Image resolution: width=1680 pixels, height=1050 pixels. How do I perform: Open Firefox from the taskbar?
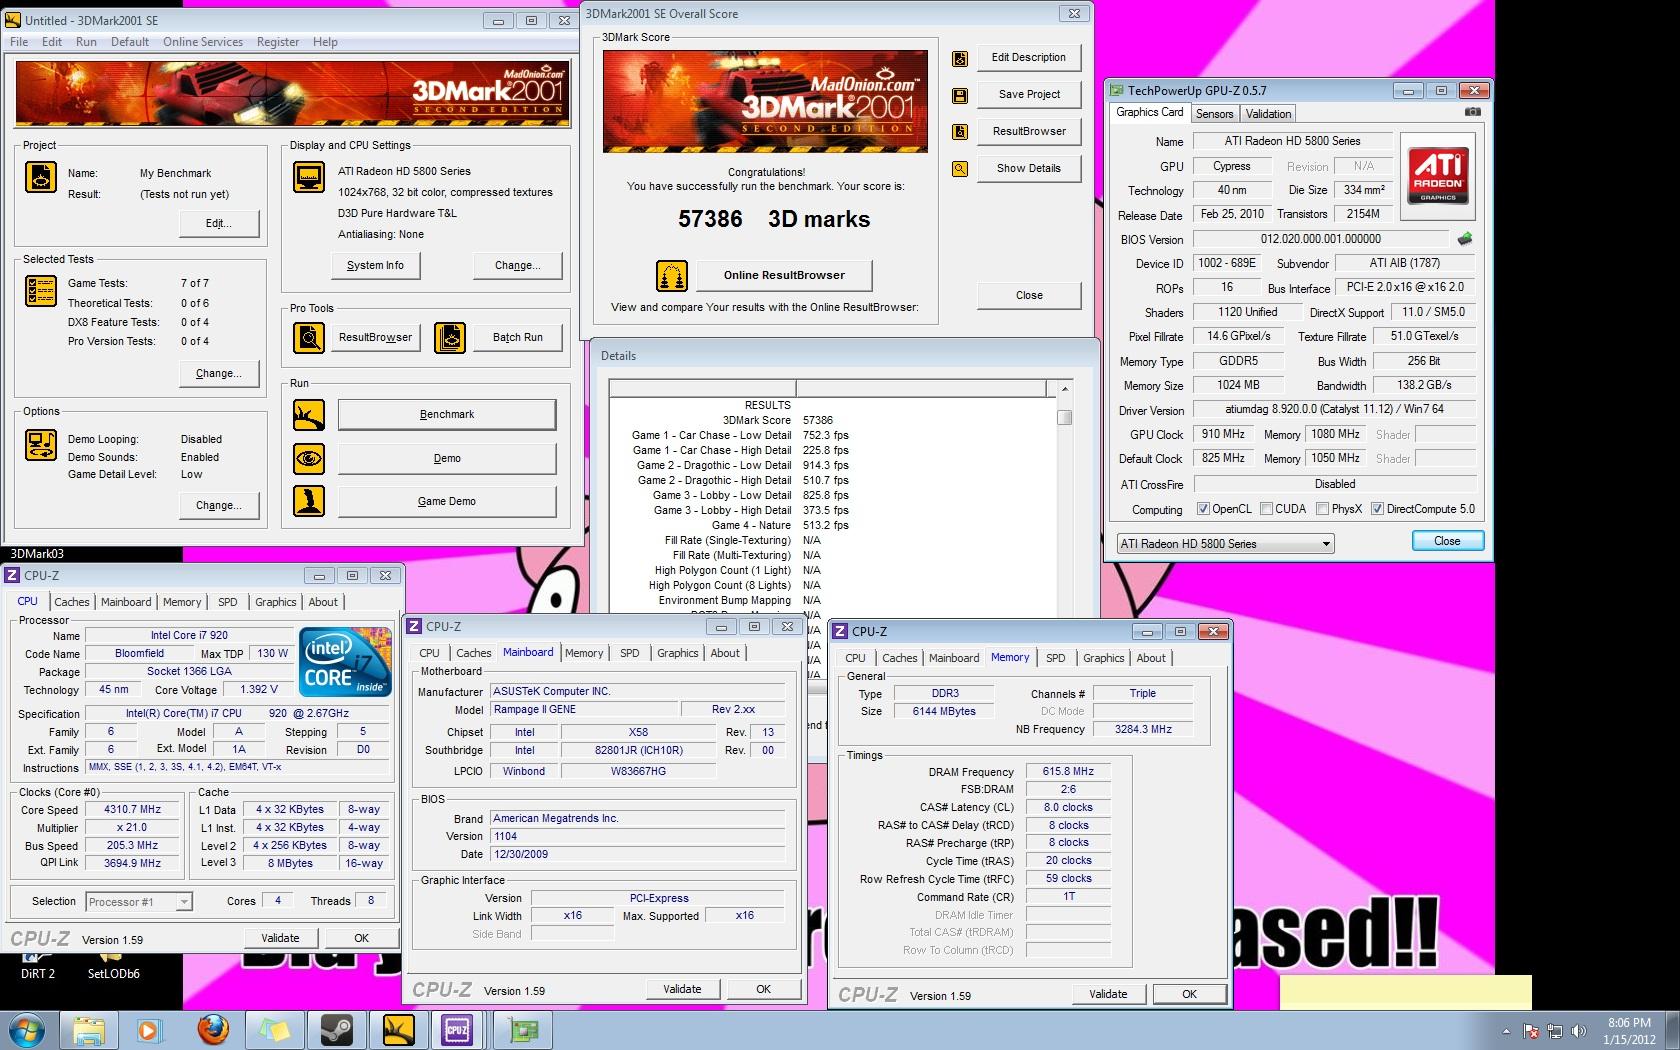(212, 1030)
